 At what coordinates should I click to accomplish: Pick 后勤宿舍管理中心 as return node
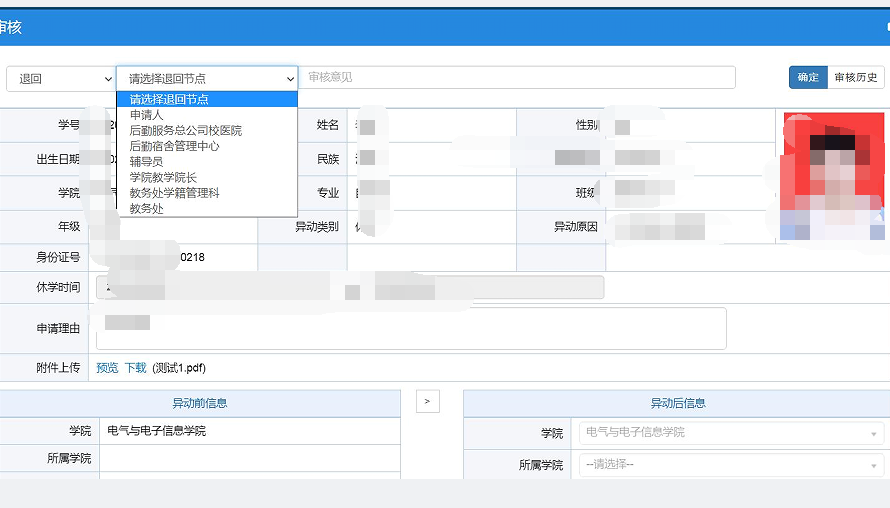[x=174, y=146]
